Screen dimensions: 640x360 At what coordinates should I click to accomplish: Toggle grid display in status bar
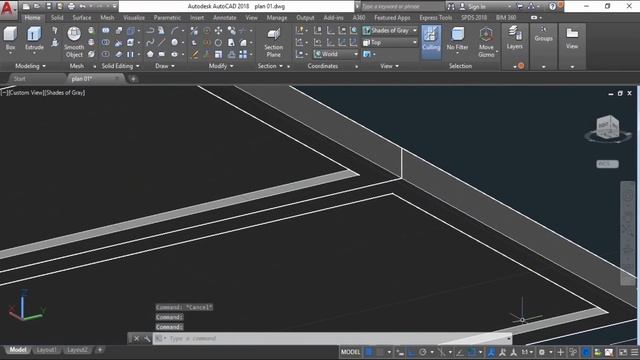[x=369, y=352]
